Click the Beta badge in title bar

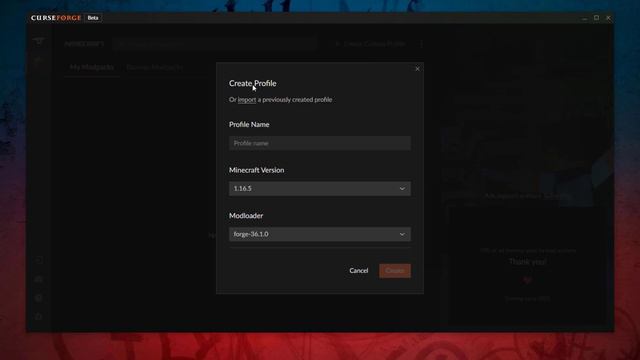[93, 18]
